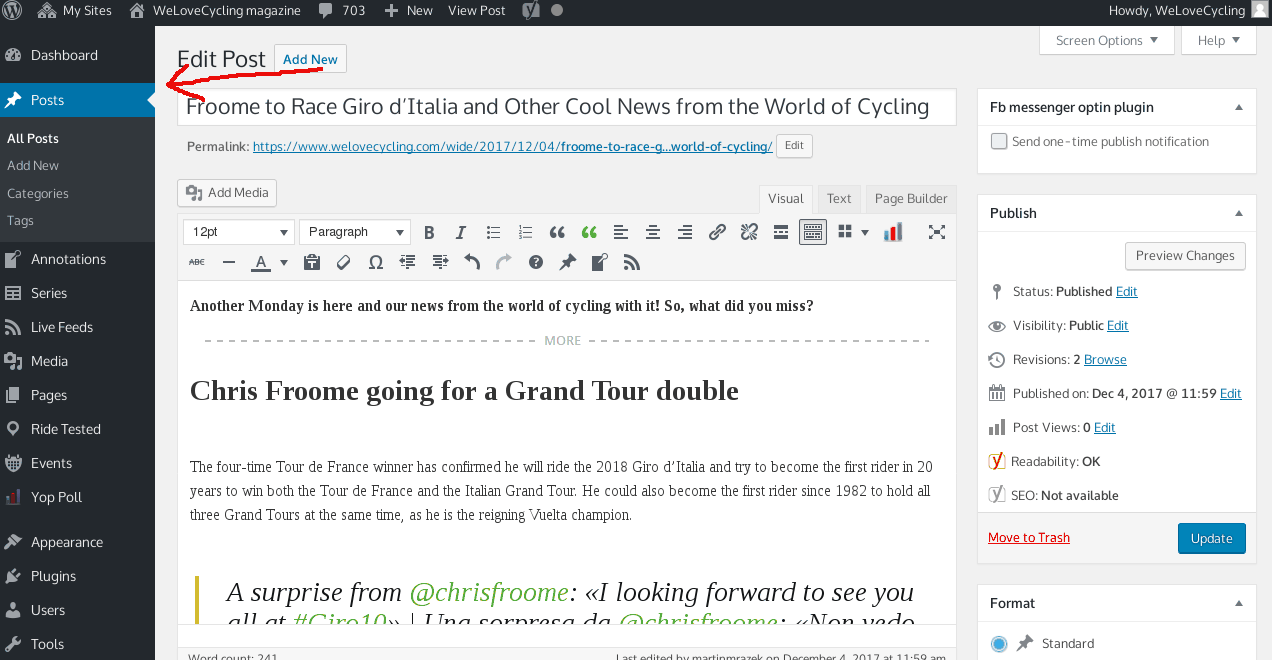Image resolution: width=1272 pixels, height=660 pixels.
Task: Open the text color dropdown arrow
Action: (284, 262)
